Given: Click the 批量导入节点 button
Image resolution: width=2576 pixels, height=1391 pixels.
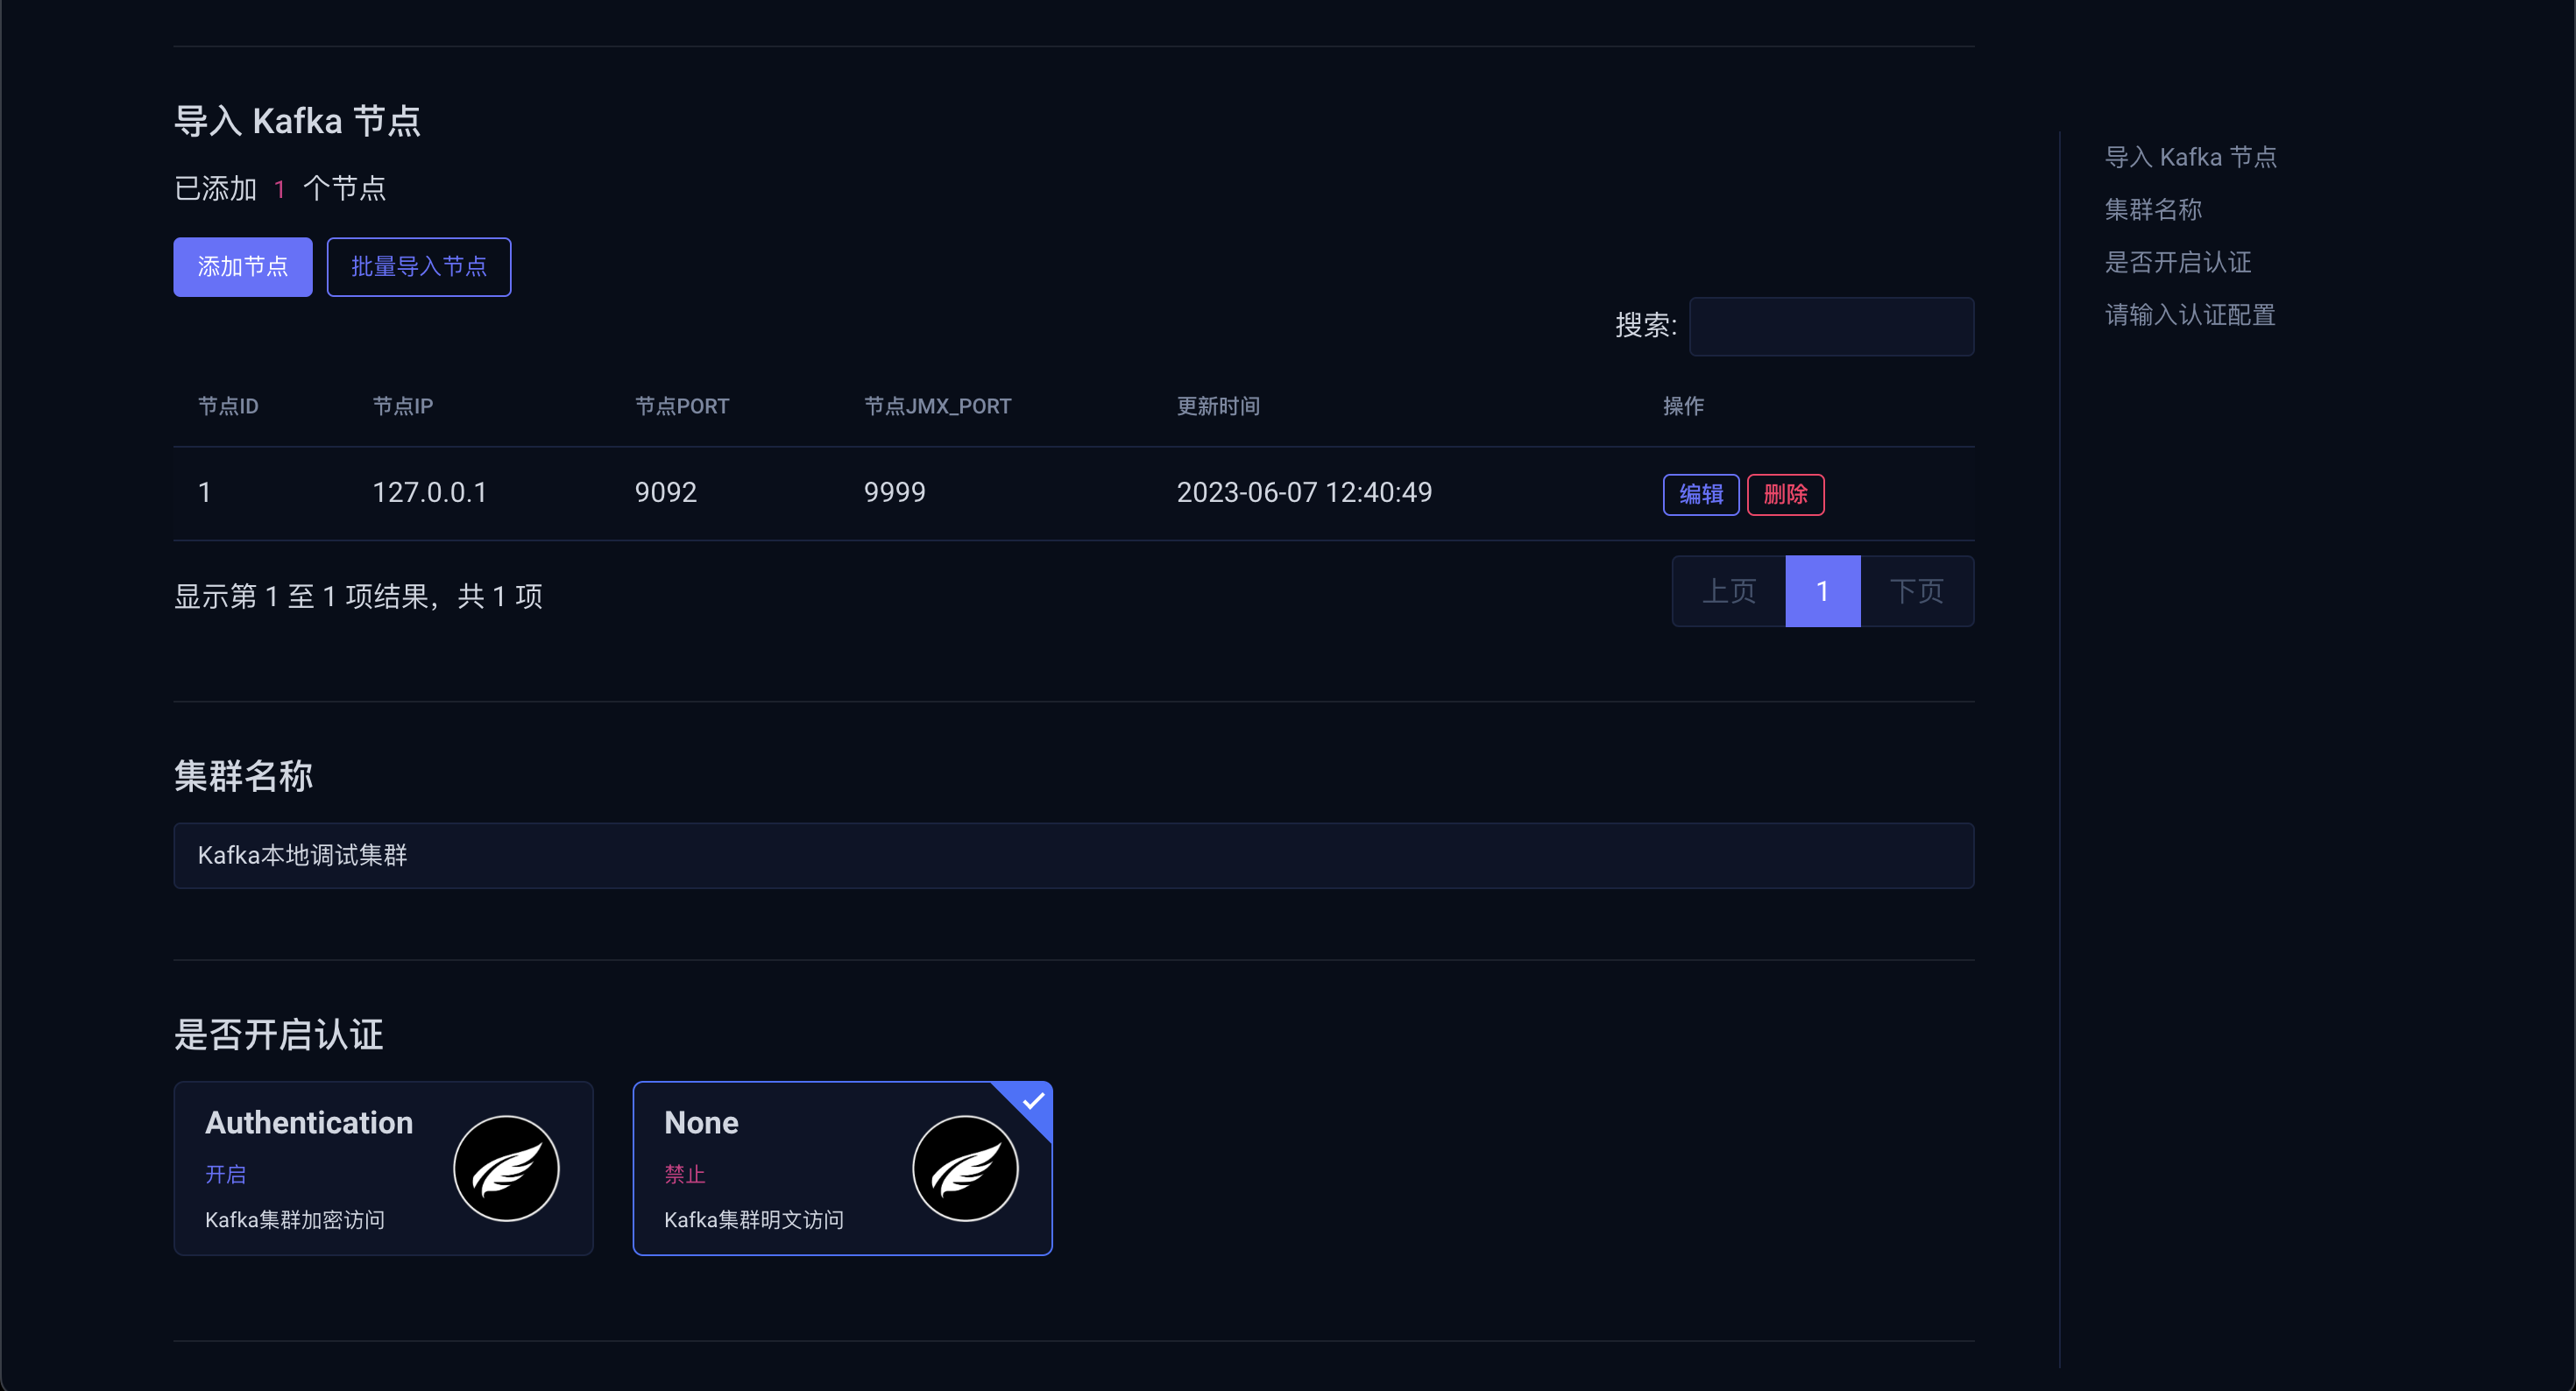Looking at the screenshot, I should click(x=418, y=266).
